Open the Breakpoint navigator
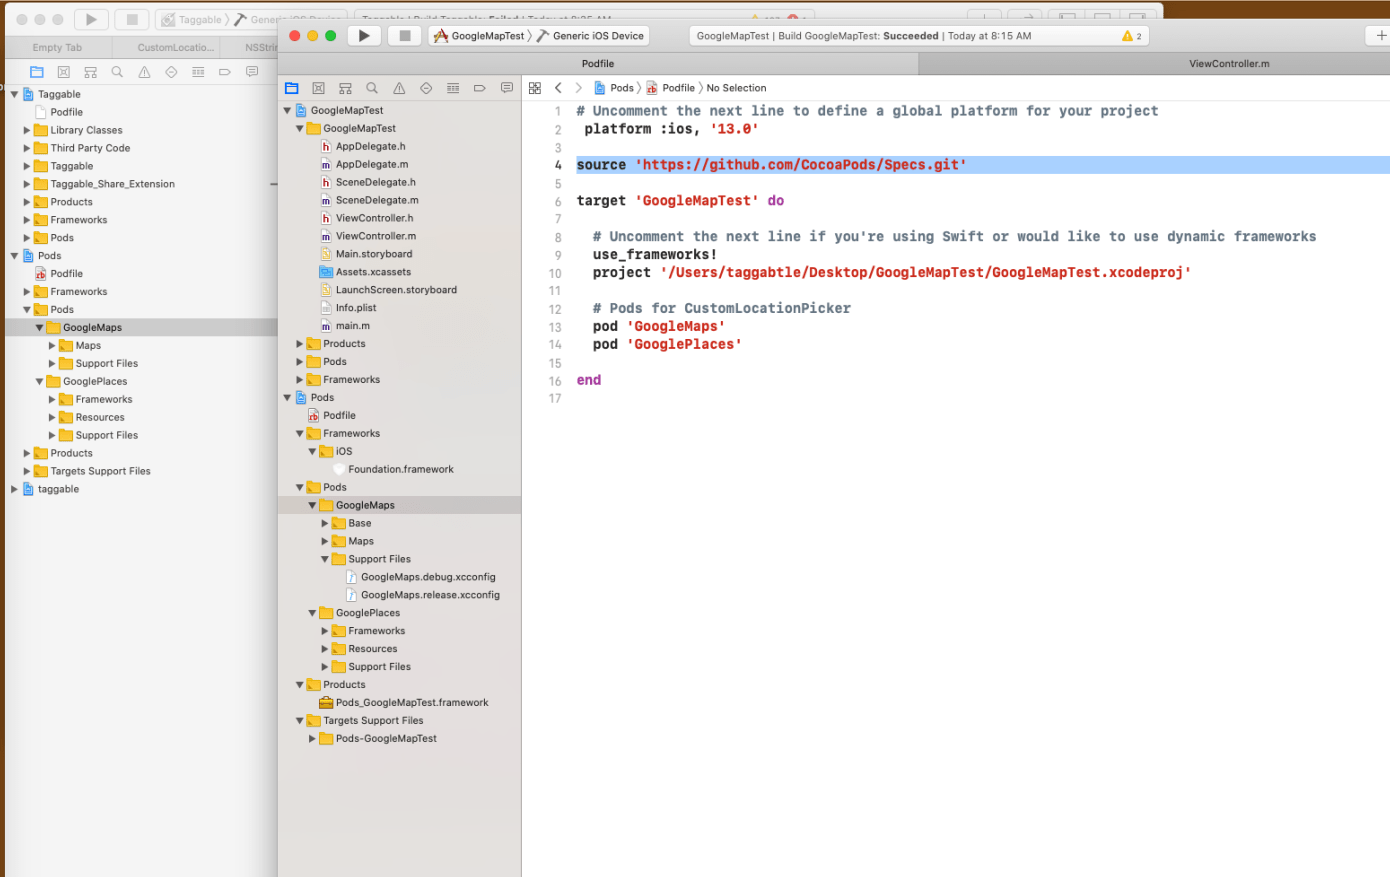This screenshot has width=1390, height=877. 480,88
